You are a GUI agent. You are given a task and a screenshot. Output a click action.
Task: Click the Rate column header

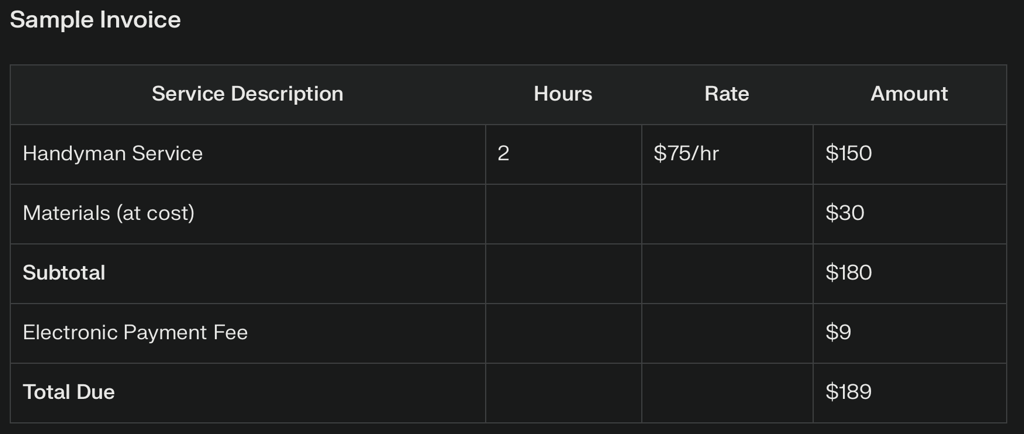point(726,94)
